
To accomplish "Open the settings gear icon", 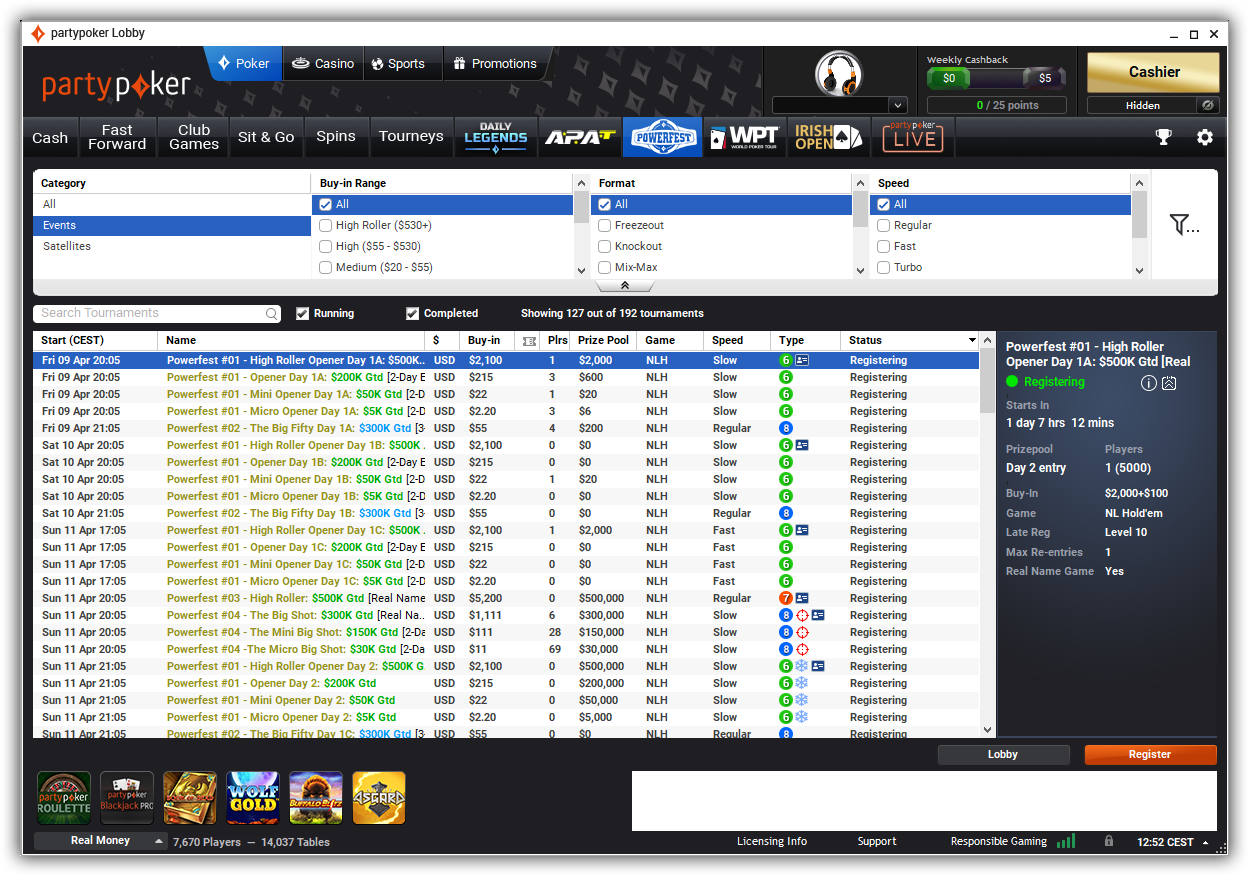I will point(1205,137).
